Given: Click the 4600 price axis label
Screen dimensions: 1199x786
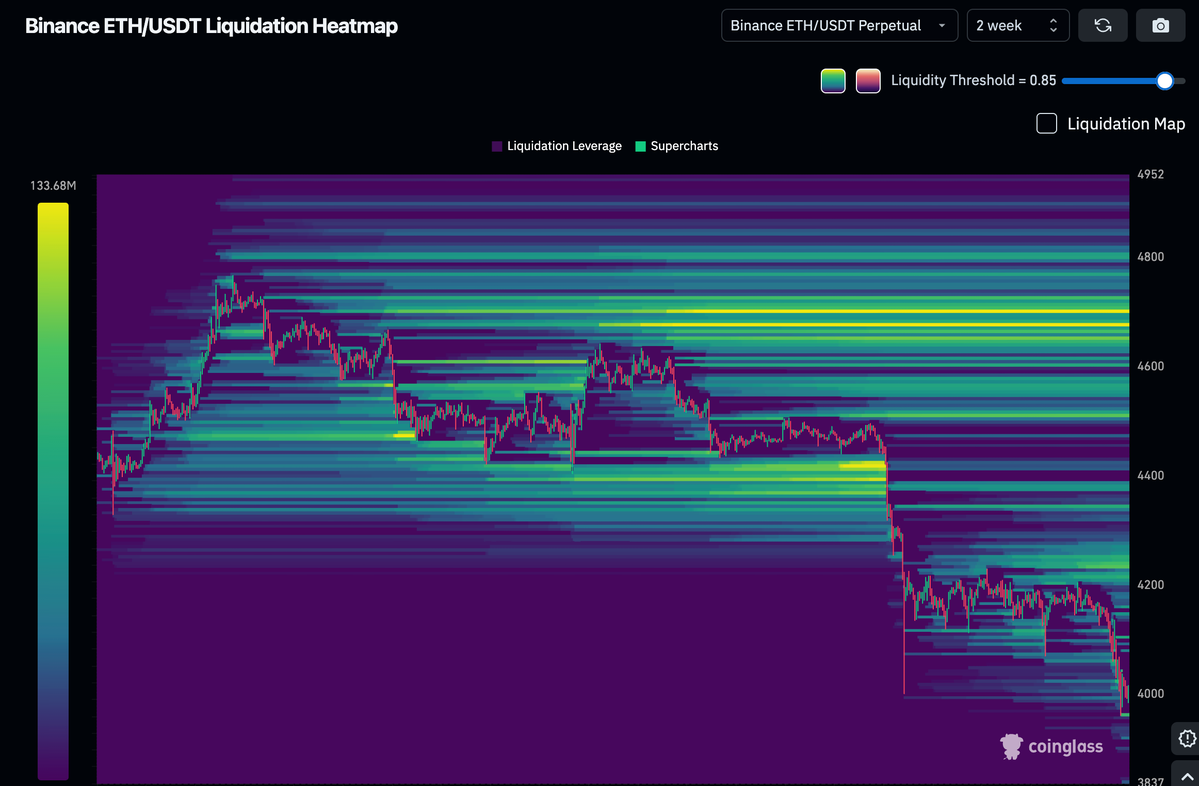Looking at the screenshot, I should pos(1151,366).
